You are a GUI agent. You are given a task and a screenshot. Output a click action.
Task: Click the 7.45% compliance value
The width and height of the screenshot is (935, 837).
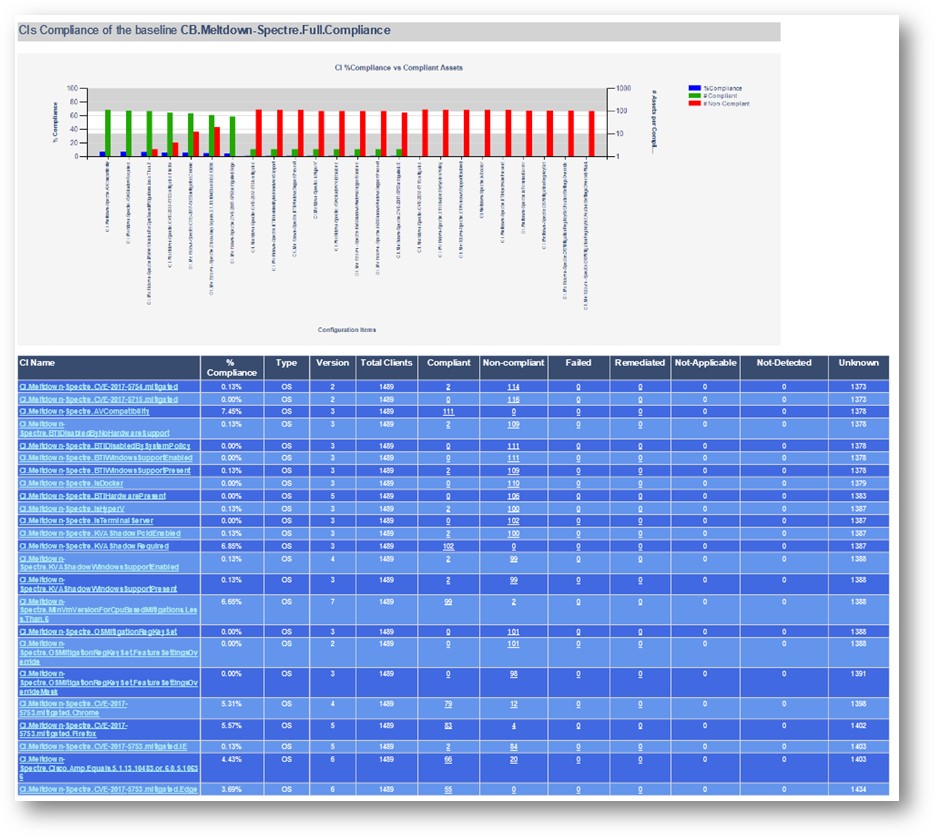pyautogui.click(x=231, y=411)
